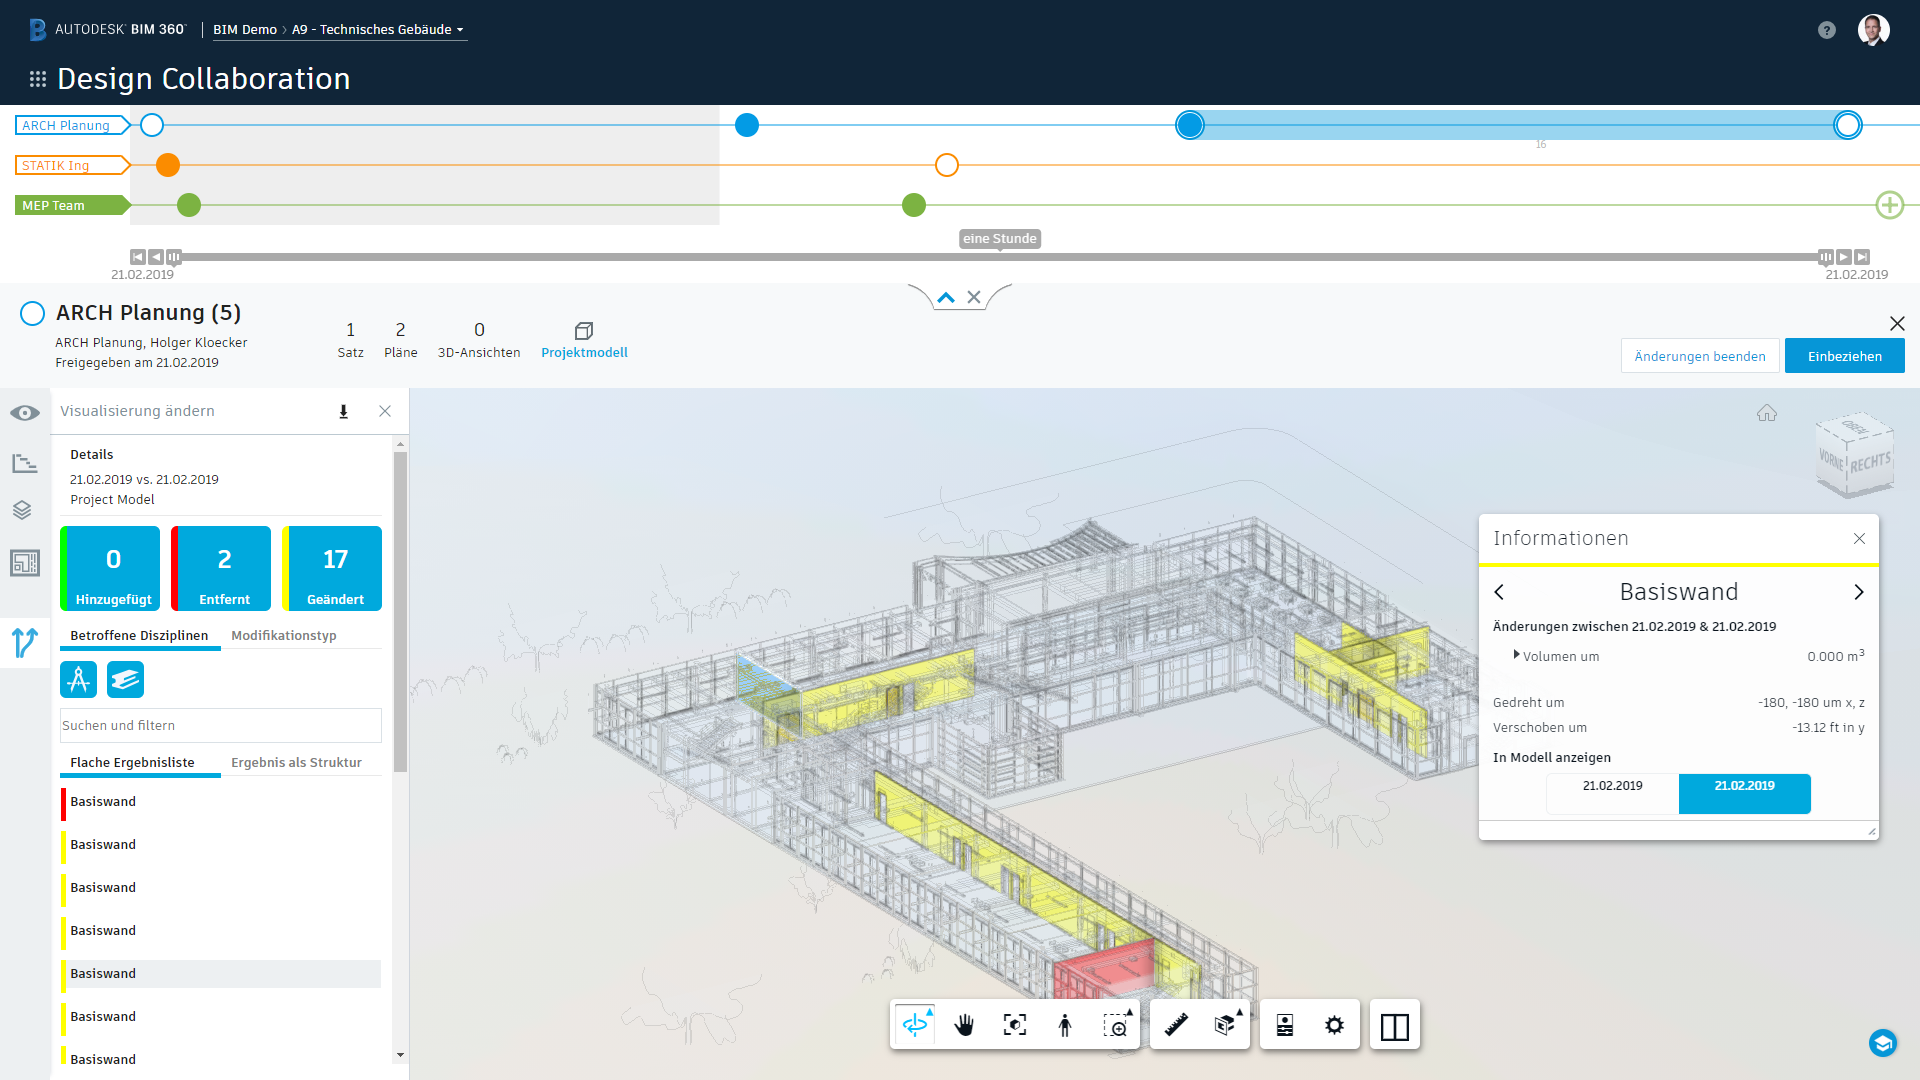Click the Einbeziehen button

click(x=1844, y=355)
